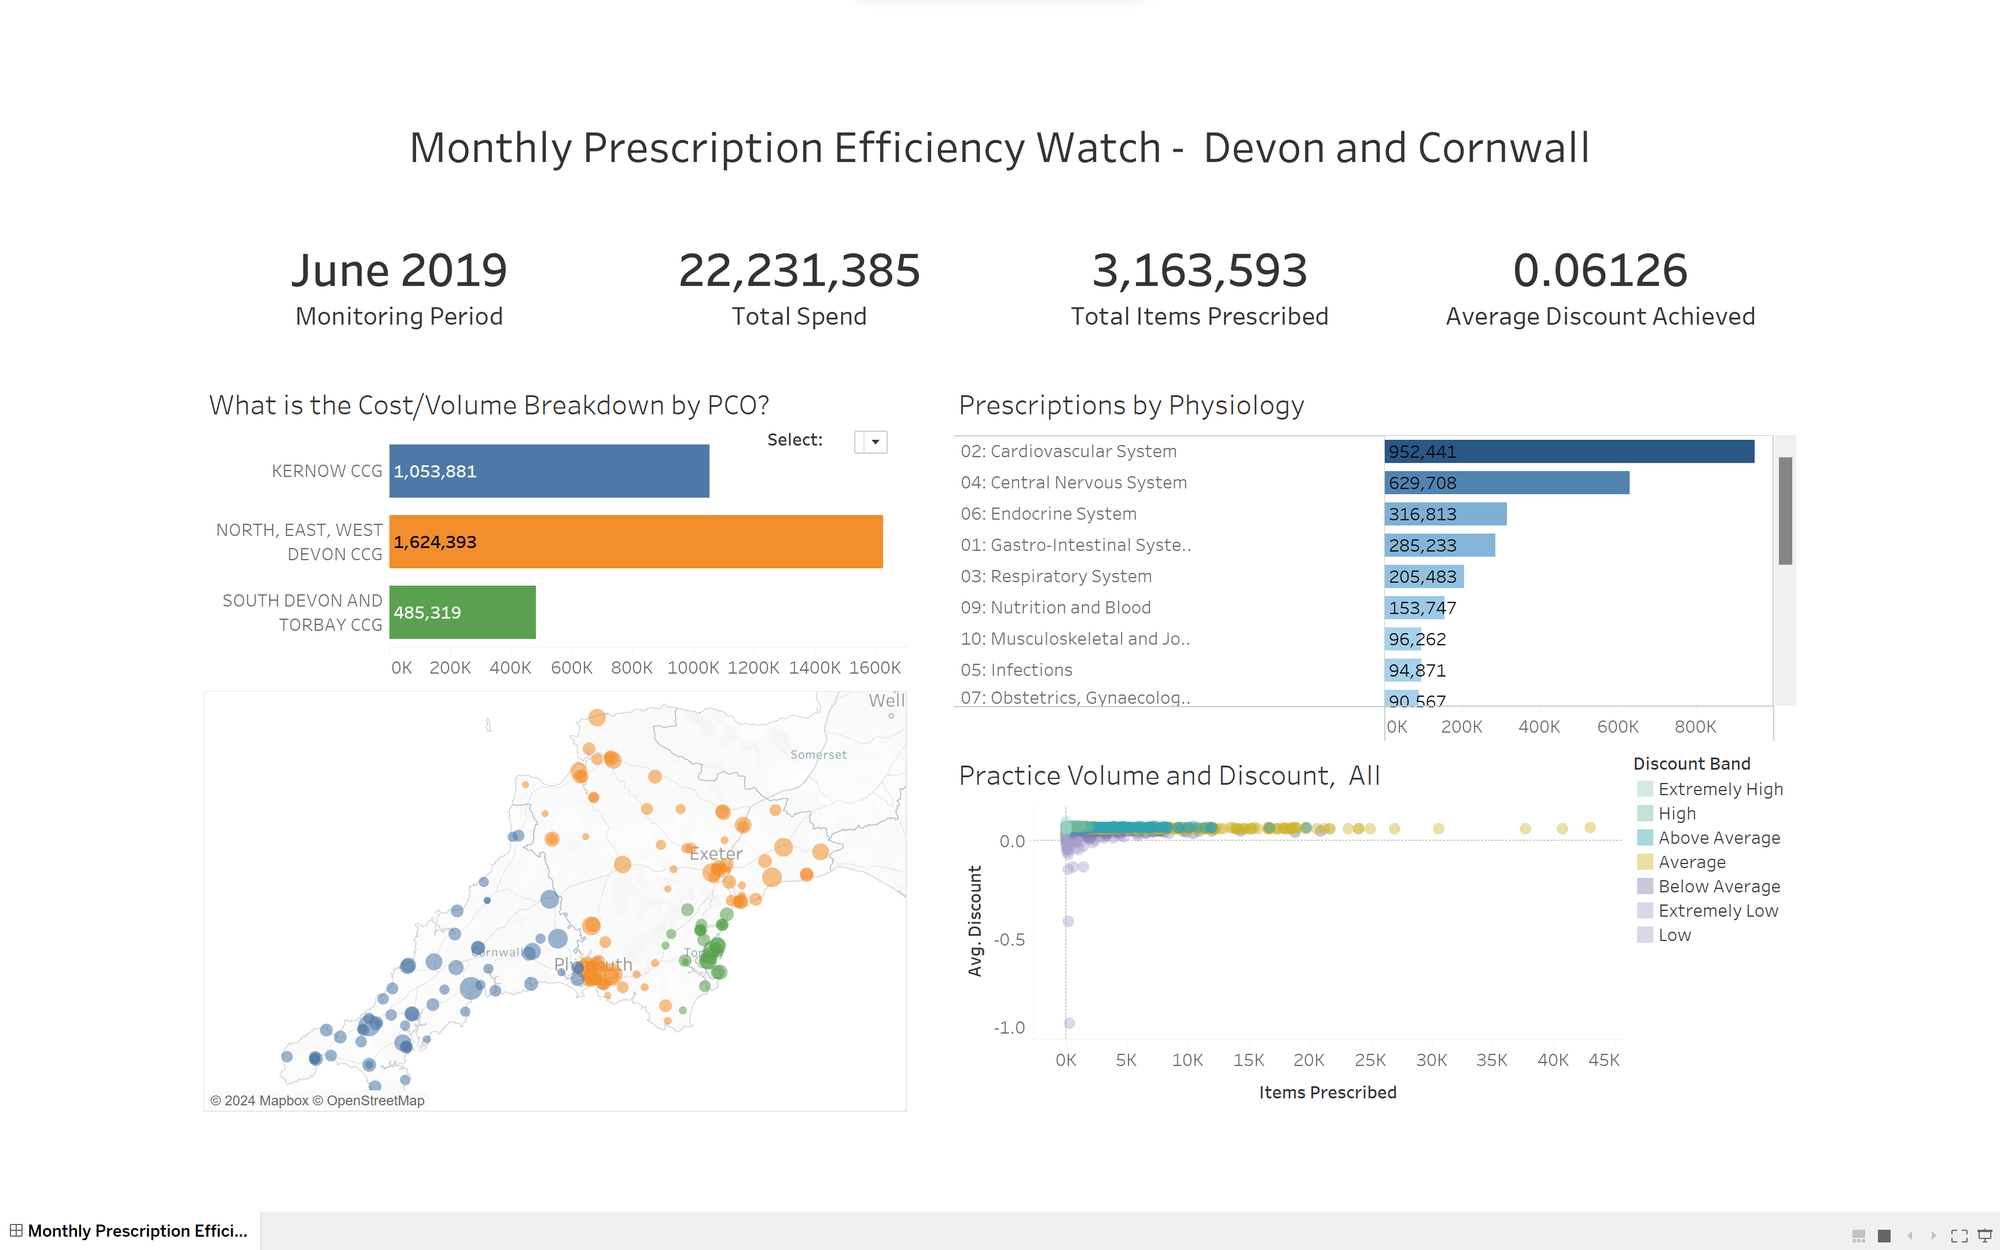This screenshot has width=2000, height=1250.
Task: Click the Mapbox attribution link
Action: point(283,1101)
